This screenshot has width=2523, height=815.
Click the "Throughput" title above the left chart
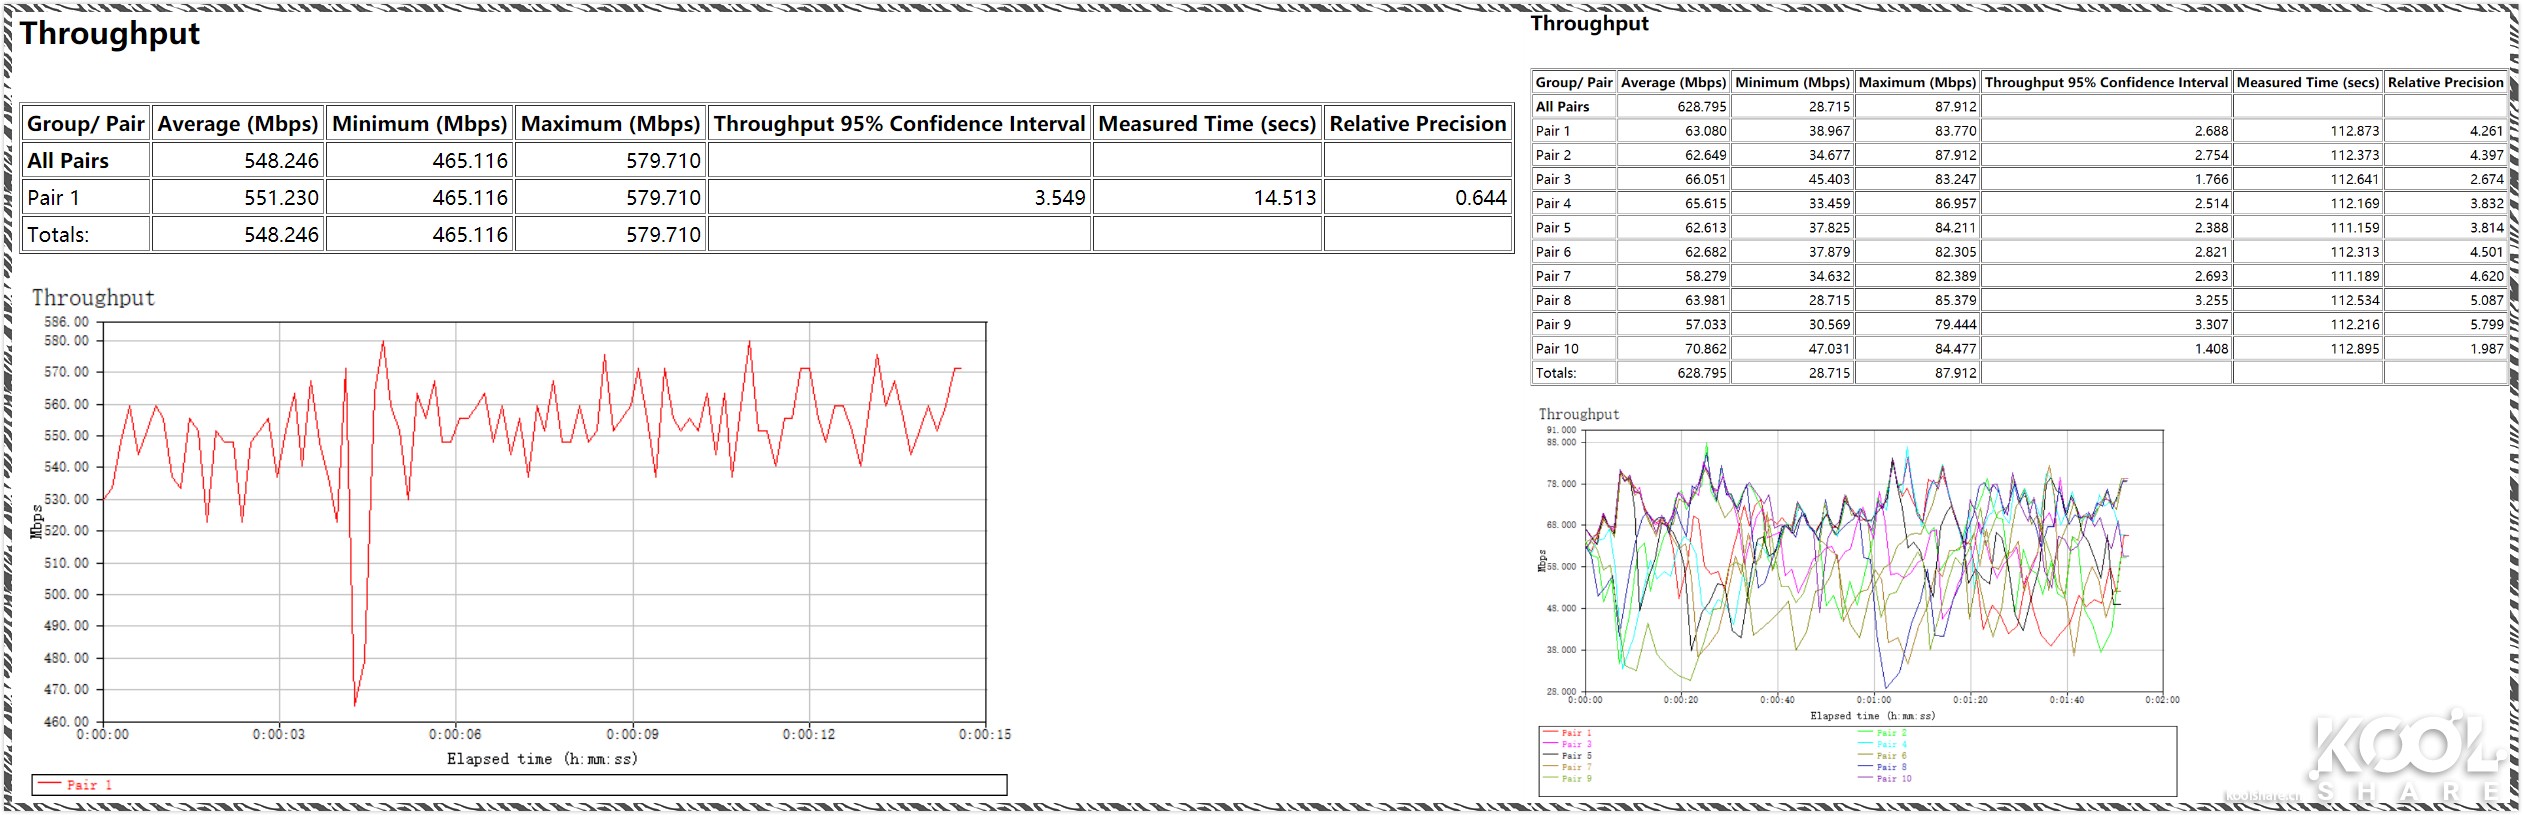click(x=93, y=298)
